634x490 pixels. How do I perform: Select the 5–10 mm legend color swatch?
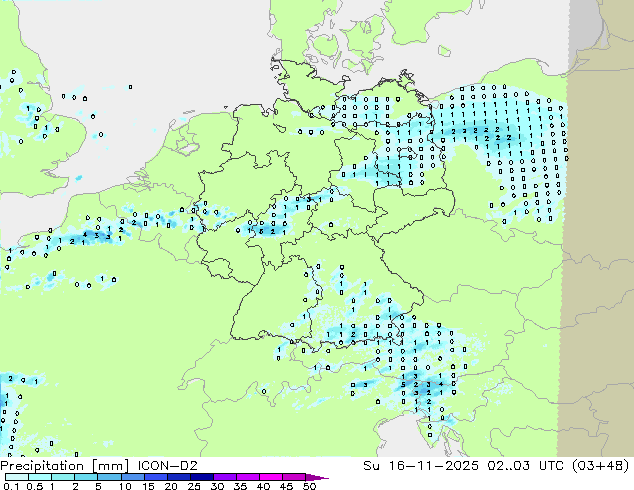tap(109, 477)
